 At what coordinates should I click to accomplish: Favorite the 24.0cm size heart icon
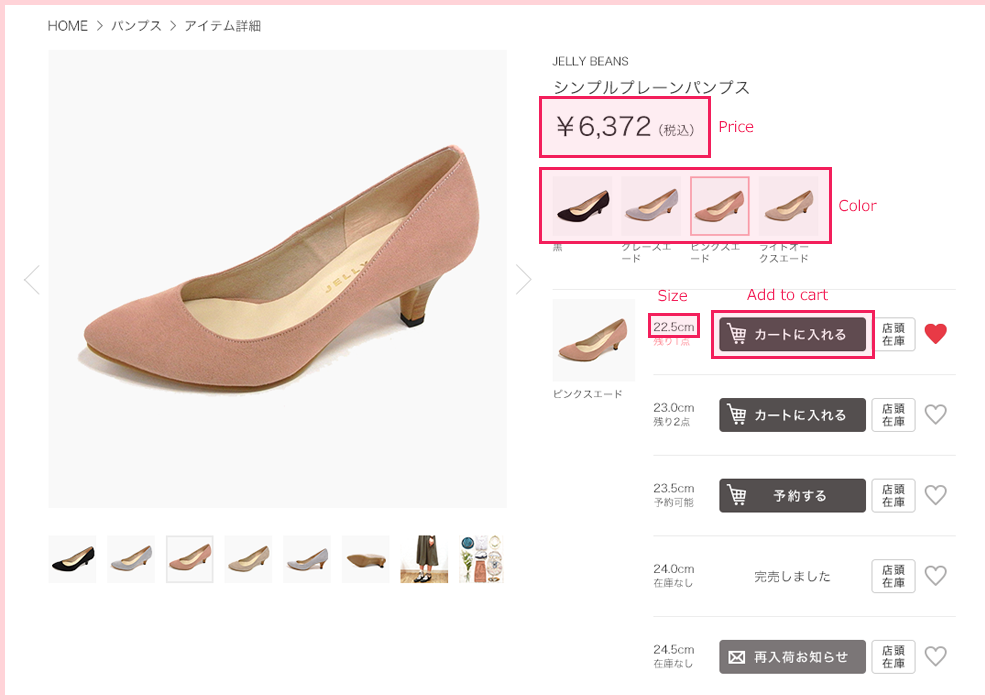click(935, 576)
